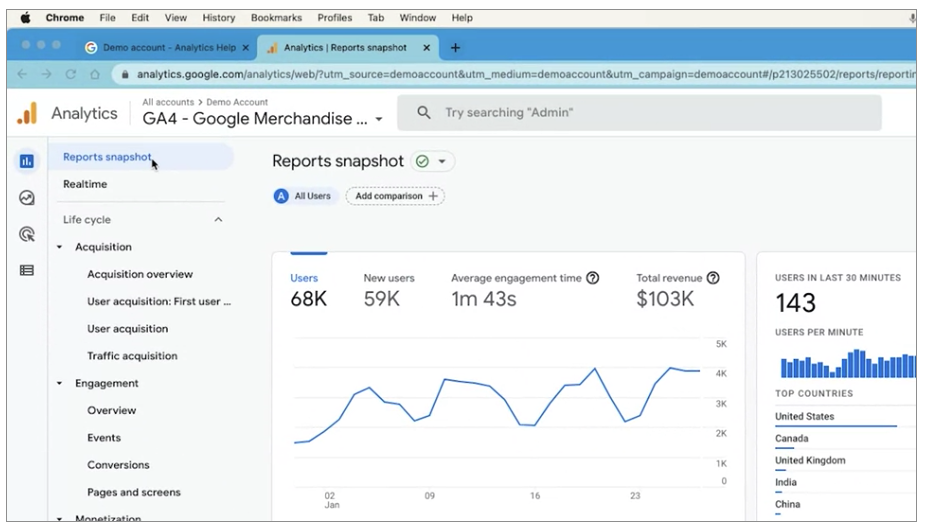The width and height of the screenshot is (930, 528).
Task: Open the Events report
Action: 104,438
